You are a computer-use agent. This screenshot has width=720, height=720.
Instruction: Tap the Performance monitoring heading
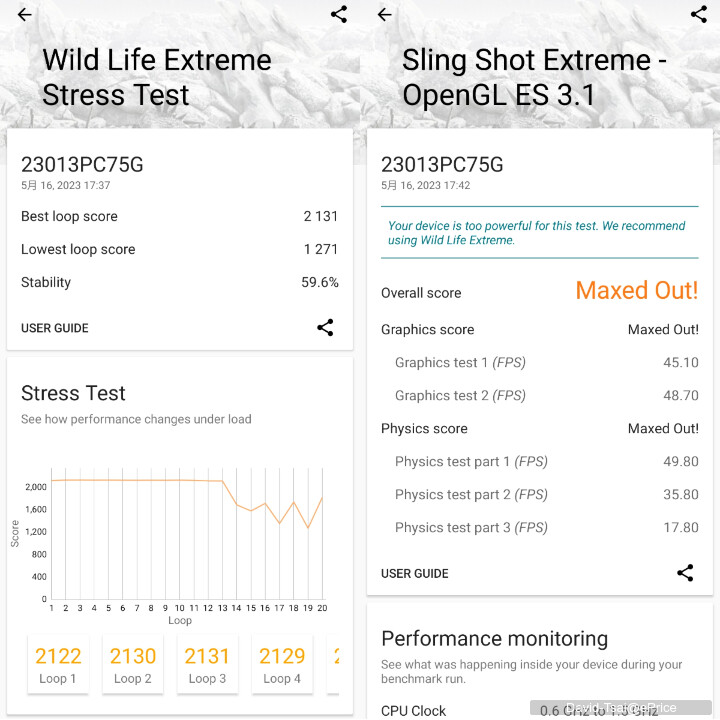pyautogui.click(x=495, y=639)
